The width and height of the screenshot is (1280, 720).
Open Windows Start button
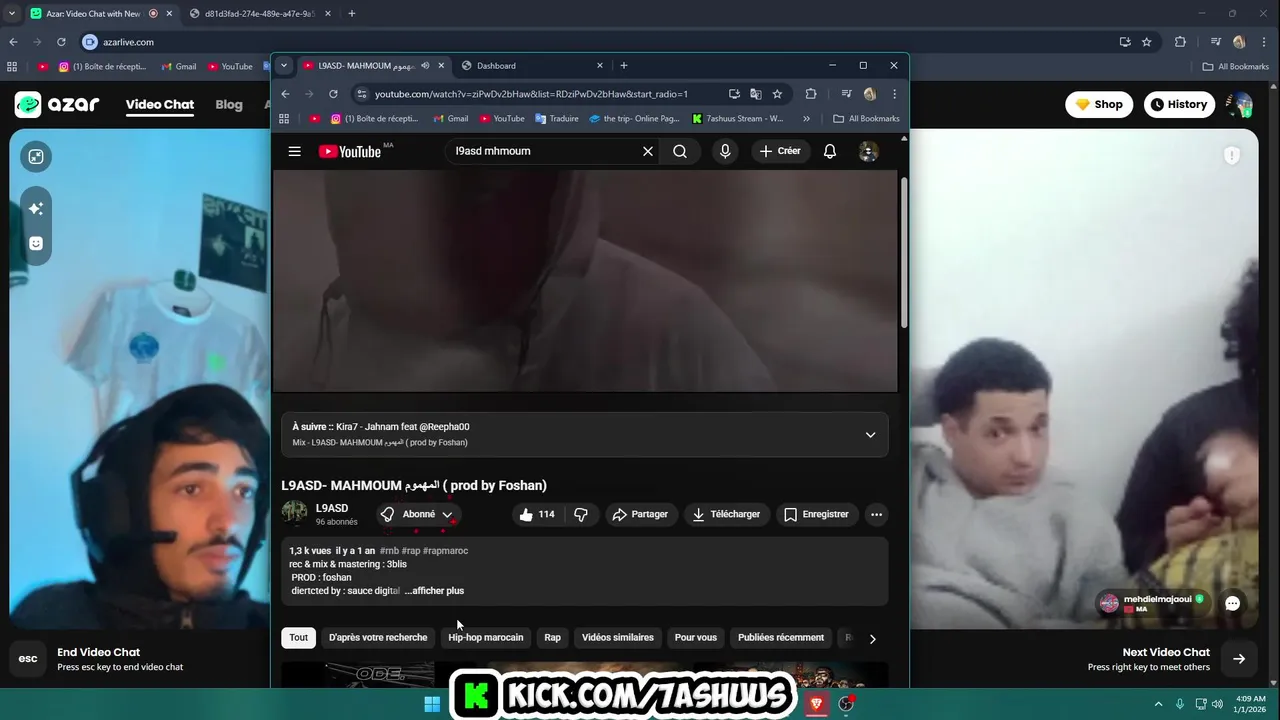[x=432, y=704]
